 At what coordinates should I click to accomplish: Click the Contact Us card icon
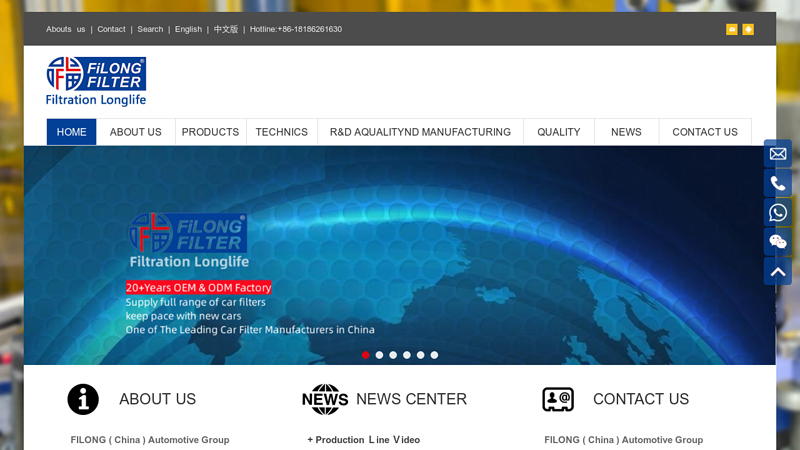coord(558,399)
